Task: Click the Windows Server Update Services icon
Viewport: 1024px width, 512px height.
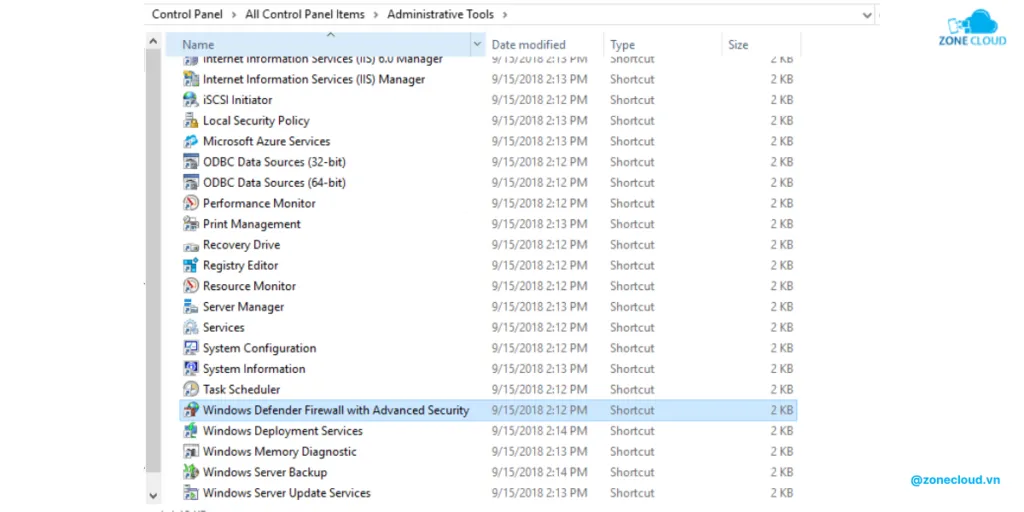Action: [x=191, y=493]
